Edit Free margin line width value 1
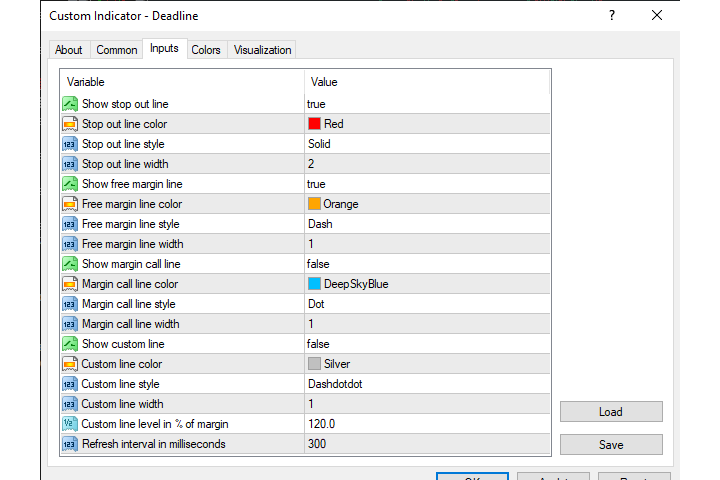 point(427,244)
